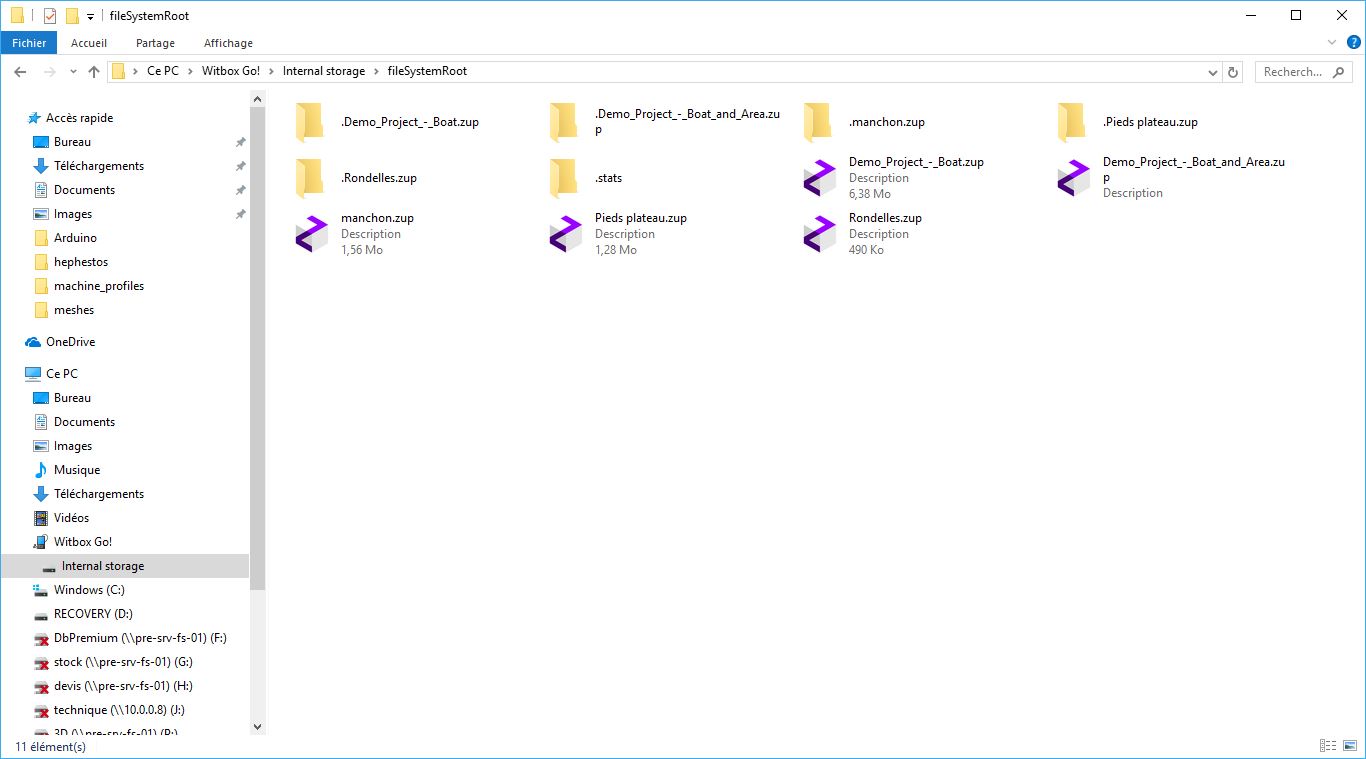
Task: Select the Demo_Project_-_Boat.zup file icon
Action: 819,178
